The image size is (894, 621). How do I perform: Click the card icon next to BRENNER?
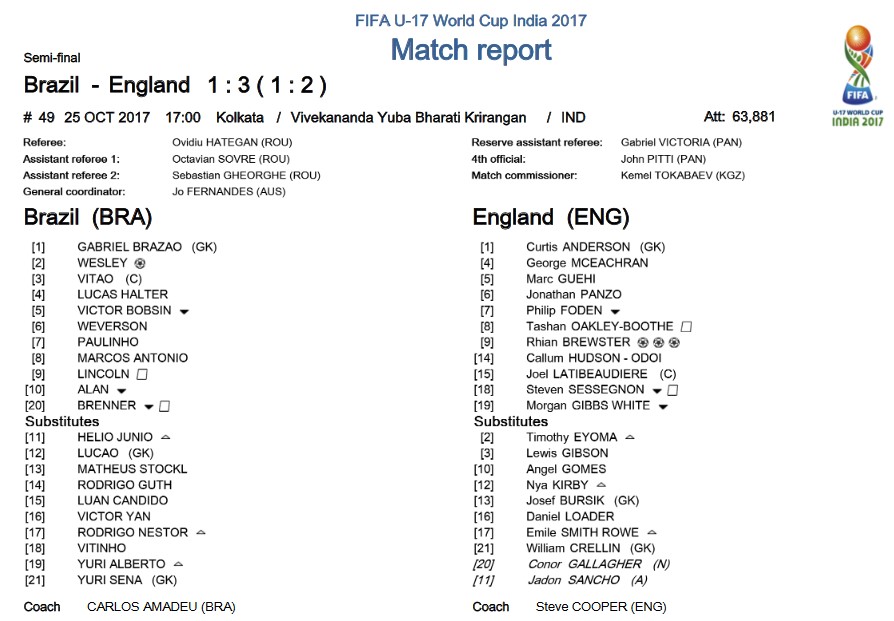164,406
